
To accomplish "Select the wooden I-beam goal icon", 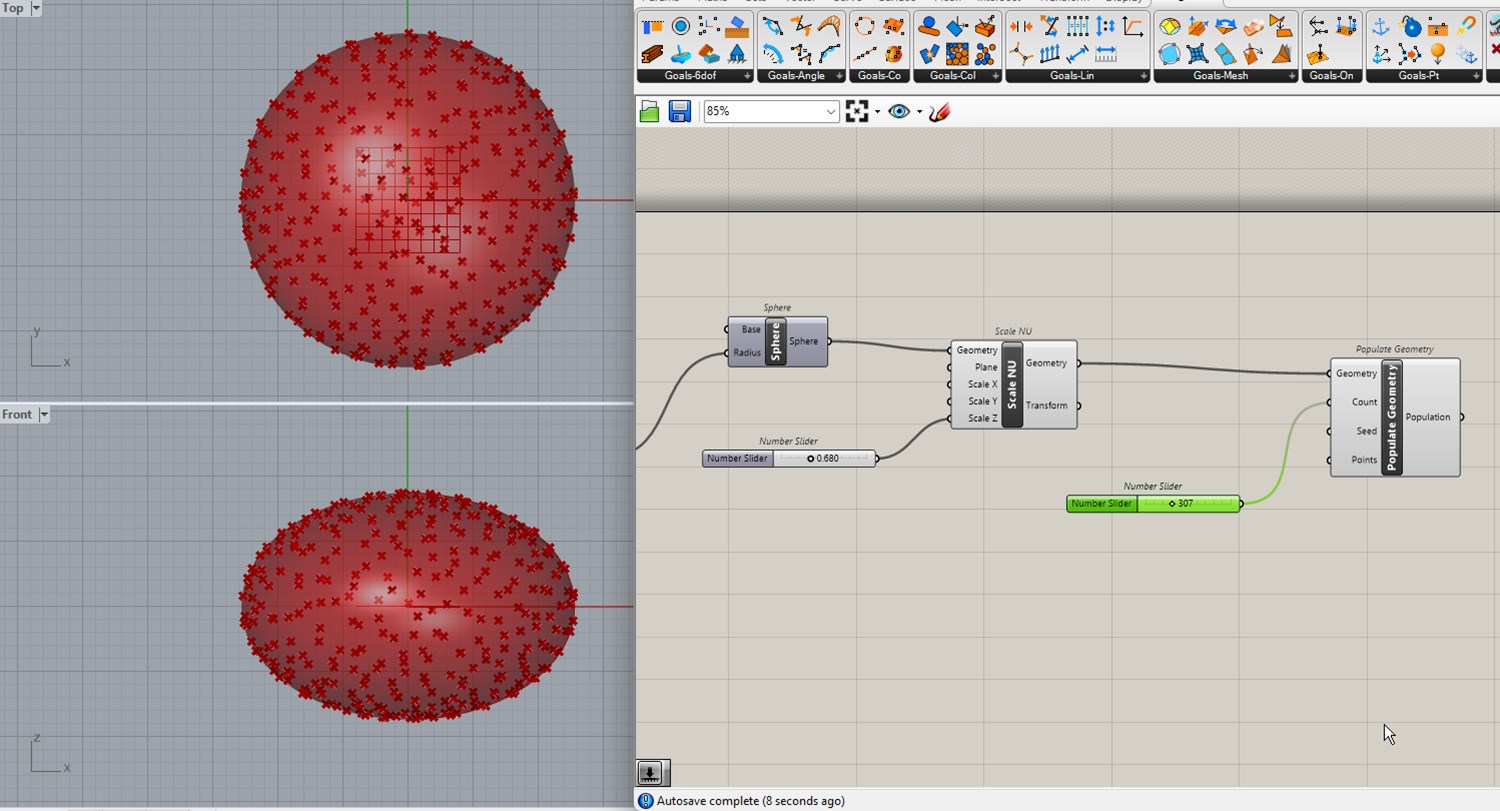I will point(653,53).
